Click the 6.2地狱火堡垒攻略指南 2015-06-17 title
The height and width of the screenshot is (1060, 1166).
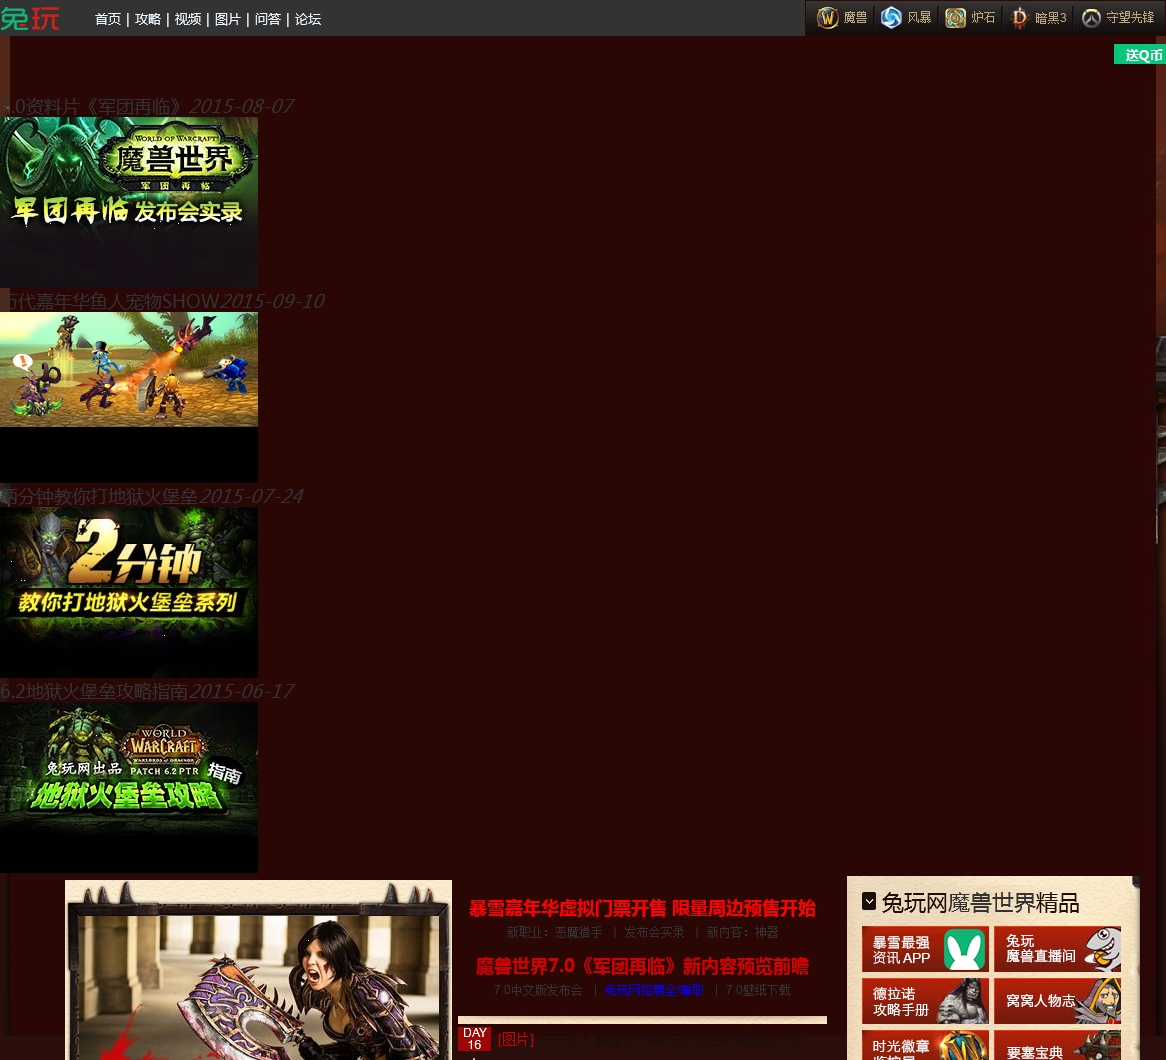(147, 691)
